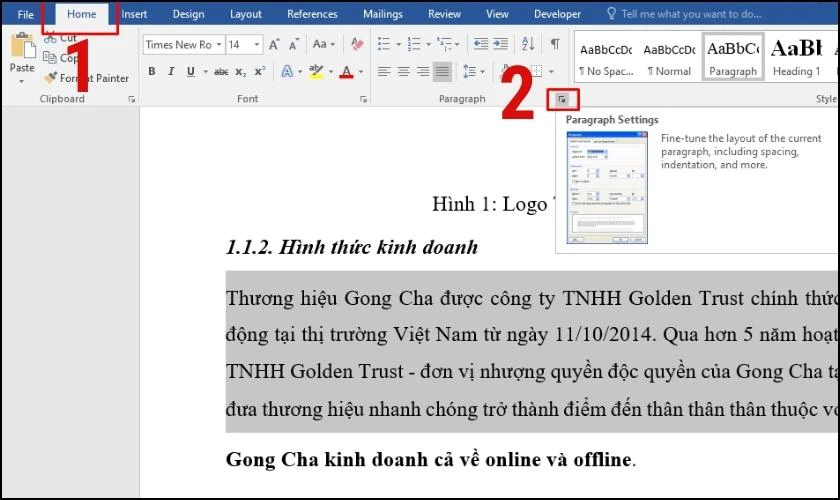Insert a multilevel list

click(444, 44)
